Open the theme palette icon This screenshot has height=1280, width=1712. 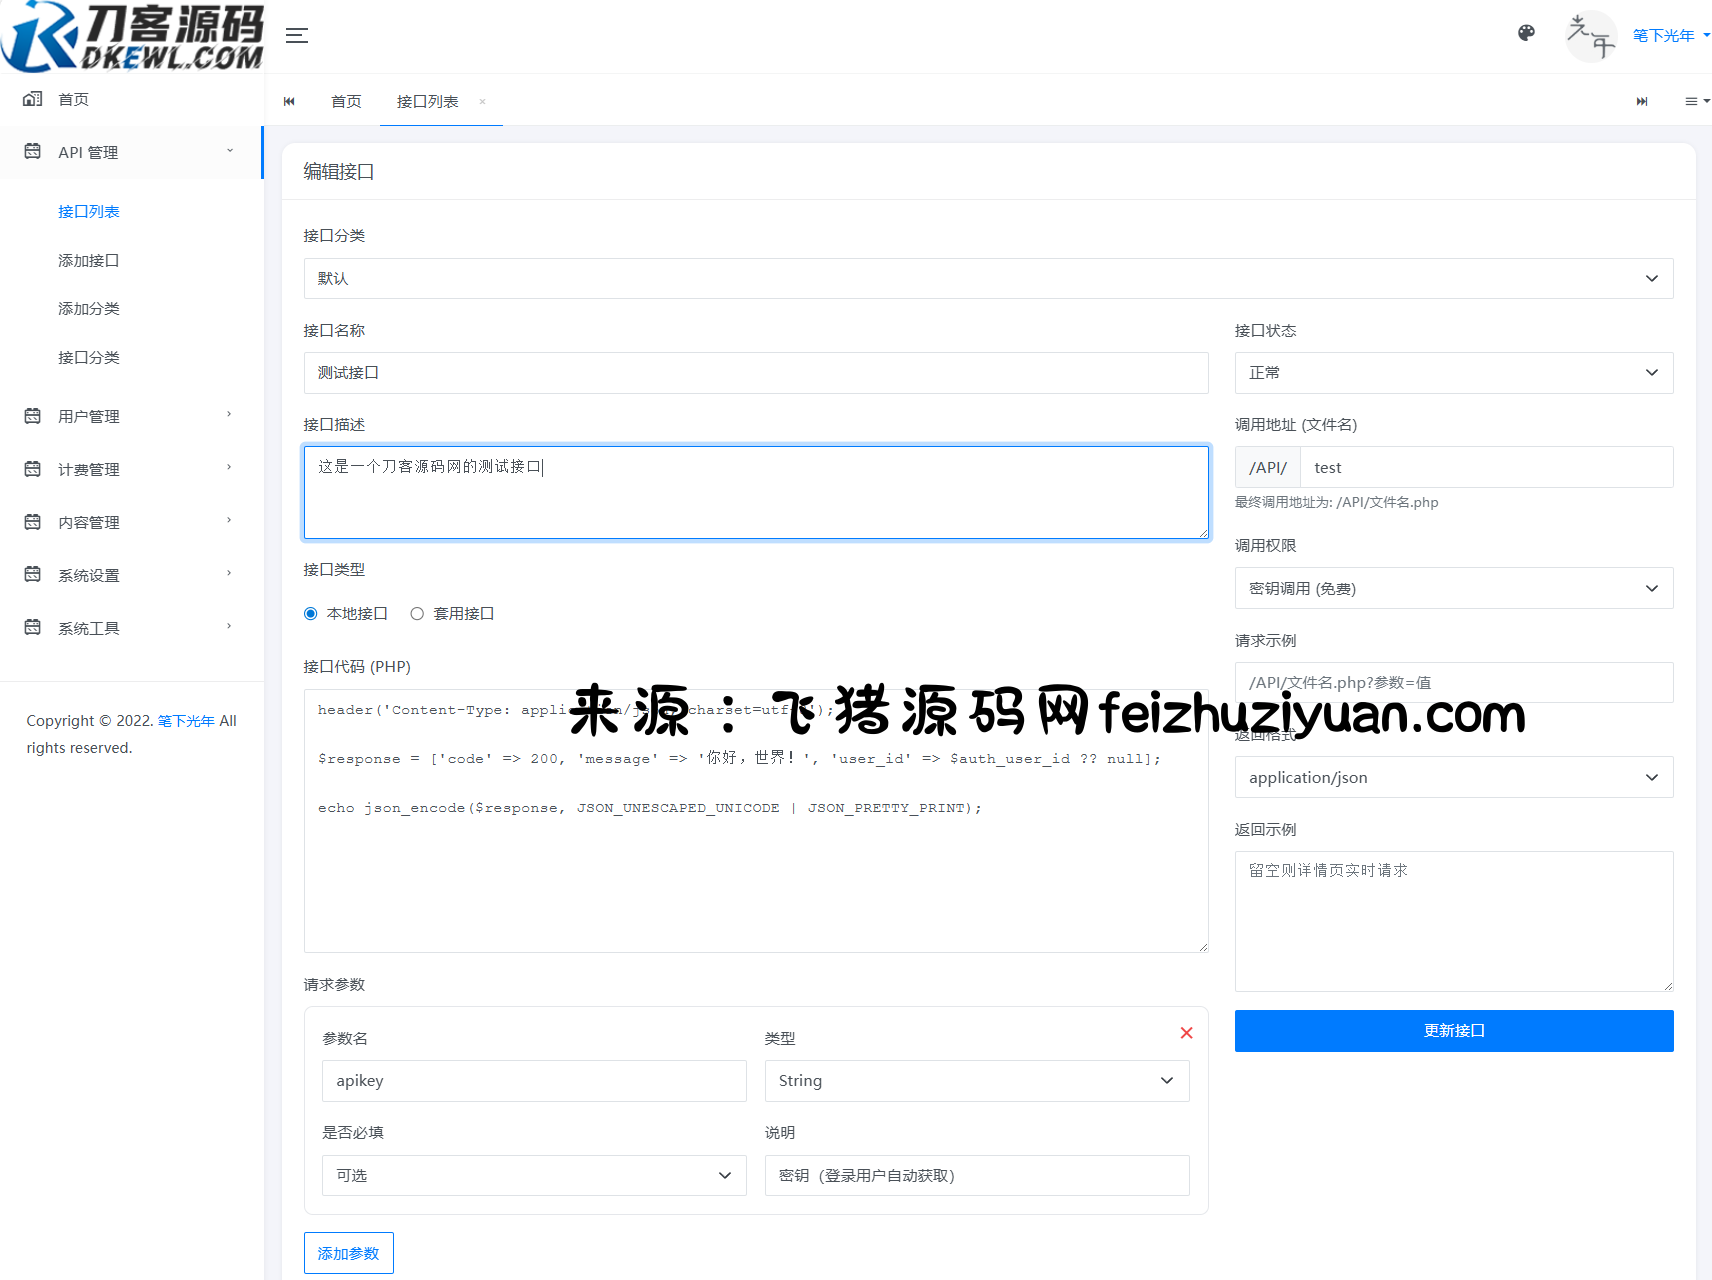point(1526,33)
